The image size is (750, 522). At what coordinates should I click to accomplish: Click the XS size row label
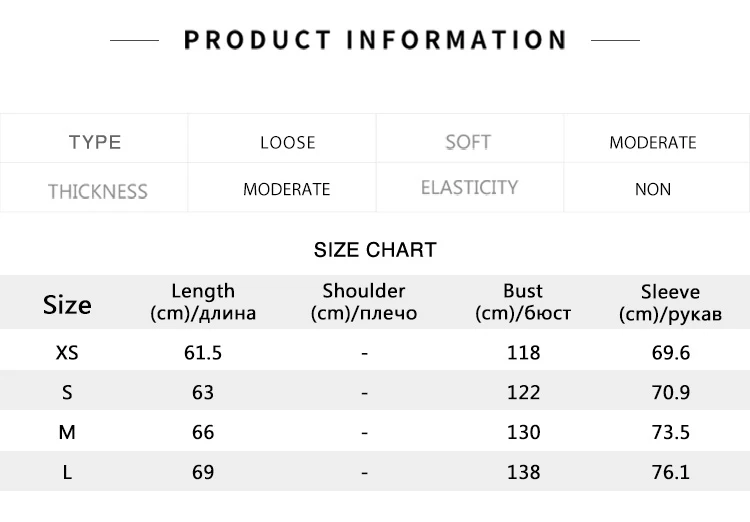tap(67, 352)
